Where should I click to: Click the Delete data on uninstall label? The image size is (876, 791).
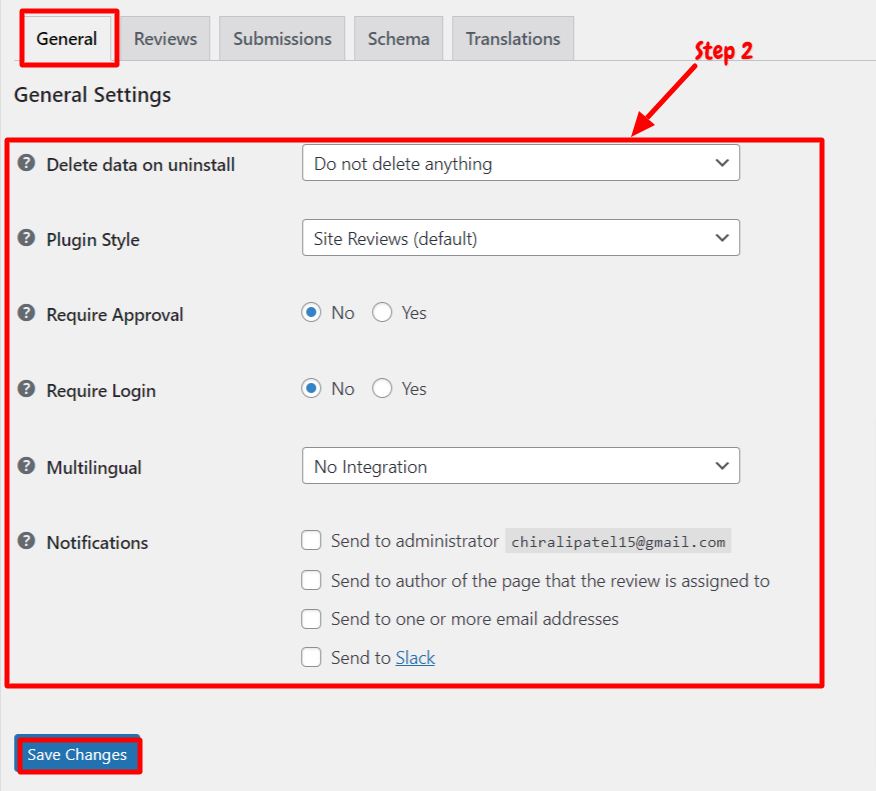pos(141,165)
